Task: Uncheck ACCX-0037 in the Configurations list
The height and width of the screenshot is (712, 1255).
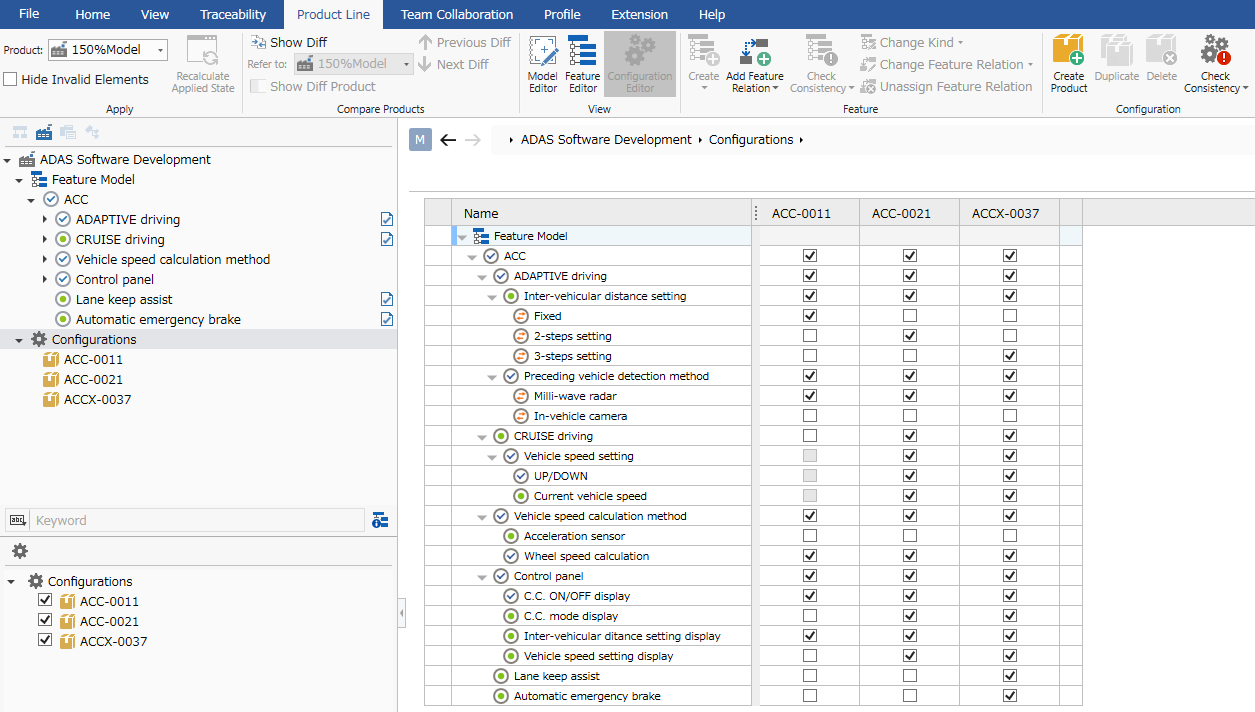Action: (x=45, y=641)
